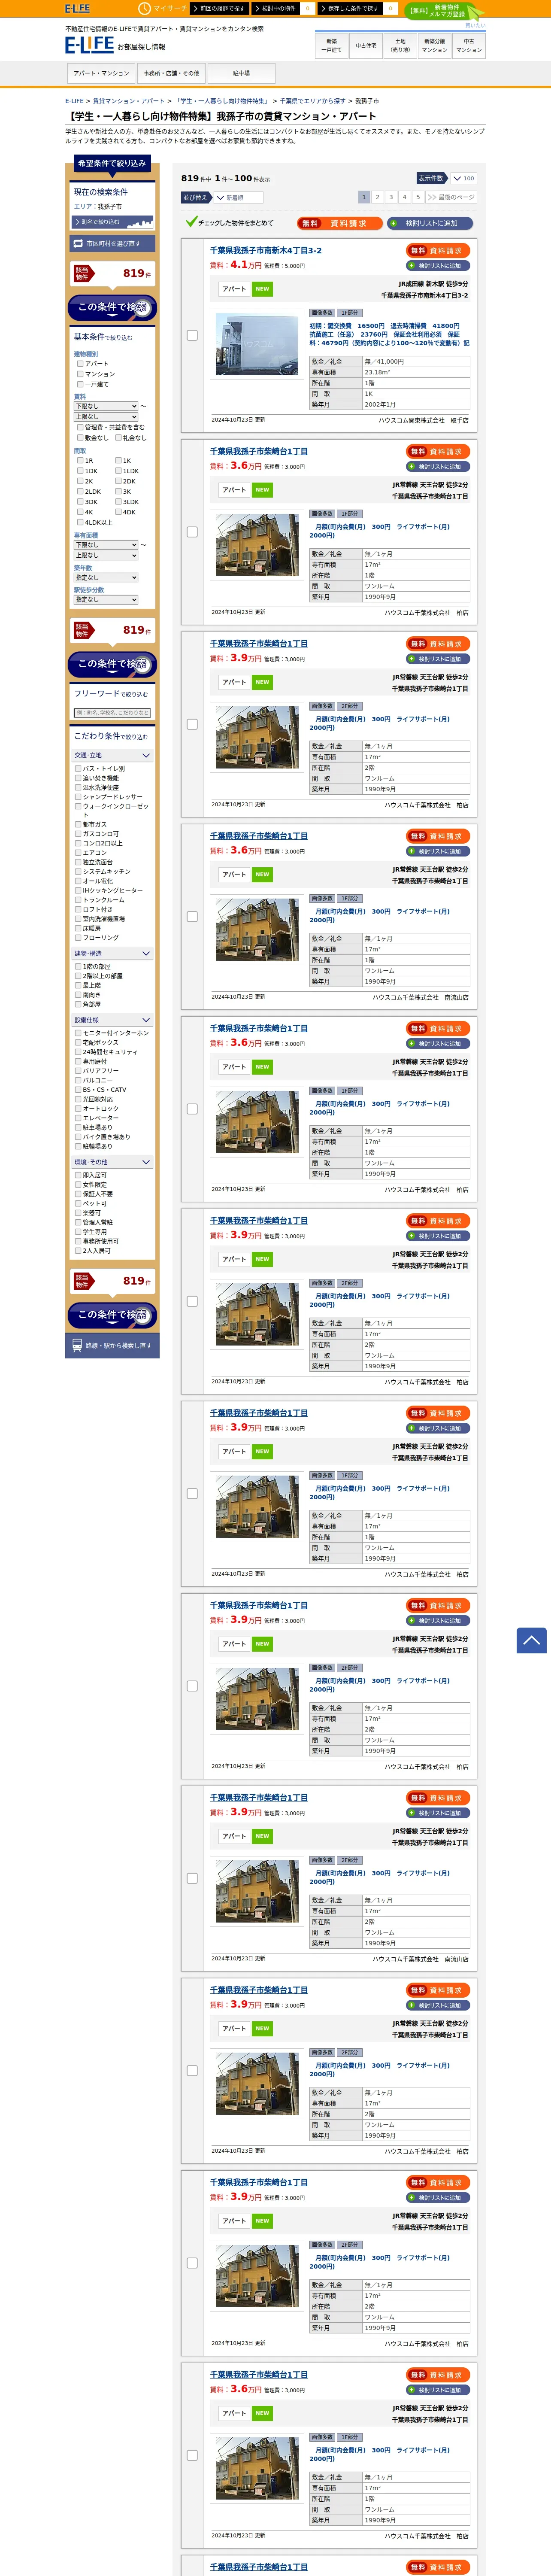Check the エアコン option

click(x=78, y=853)
